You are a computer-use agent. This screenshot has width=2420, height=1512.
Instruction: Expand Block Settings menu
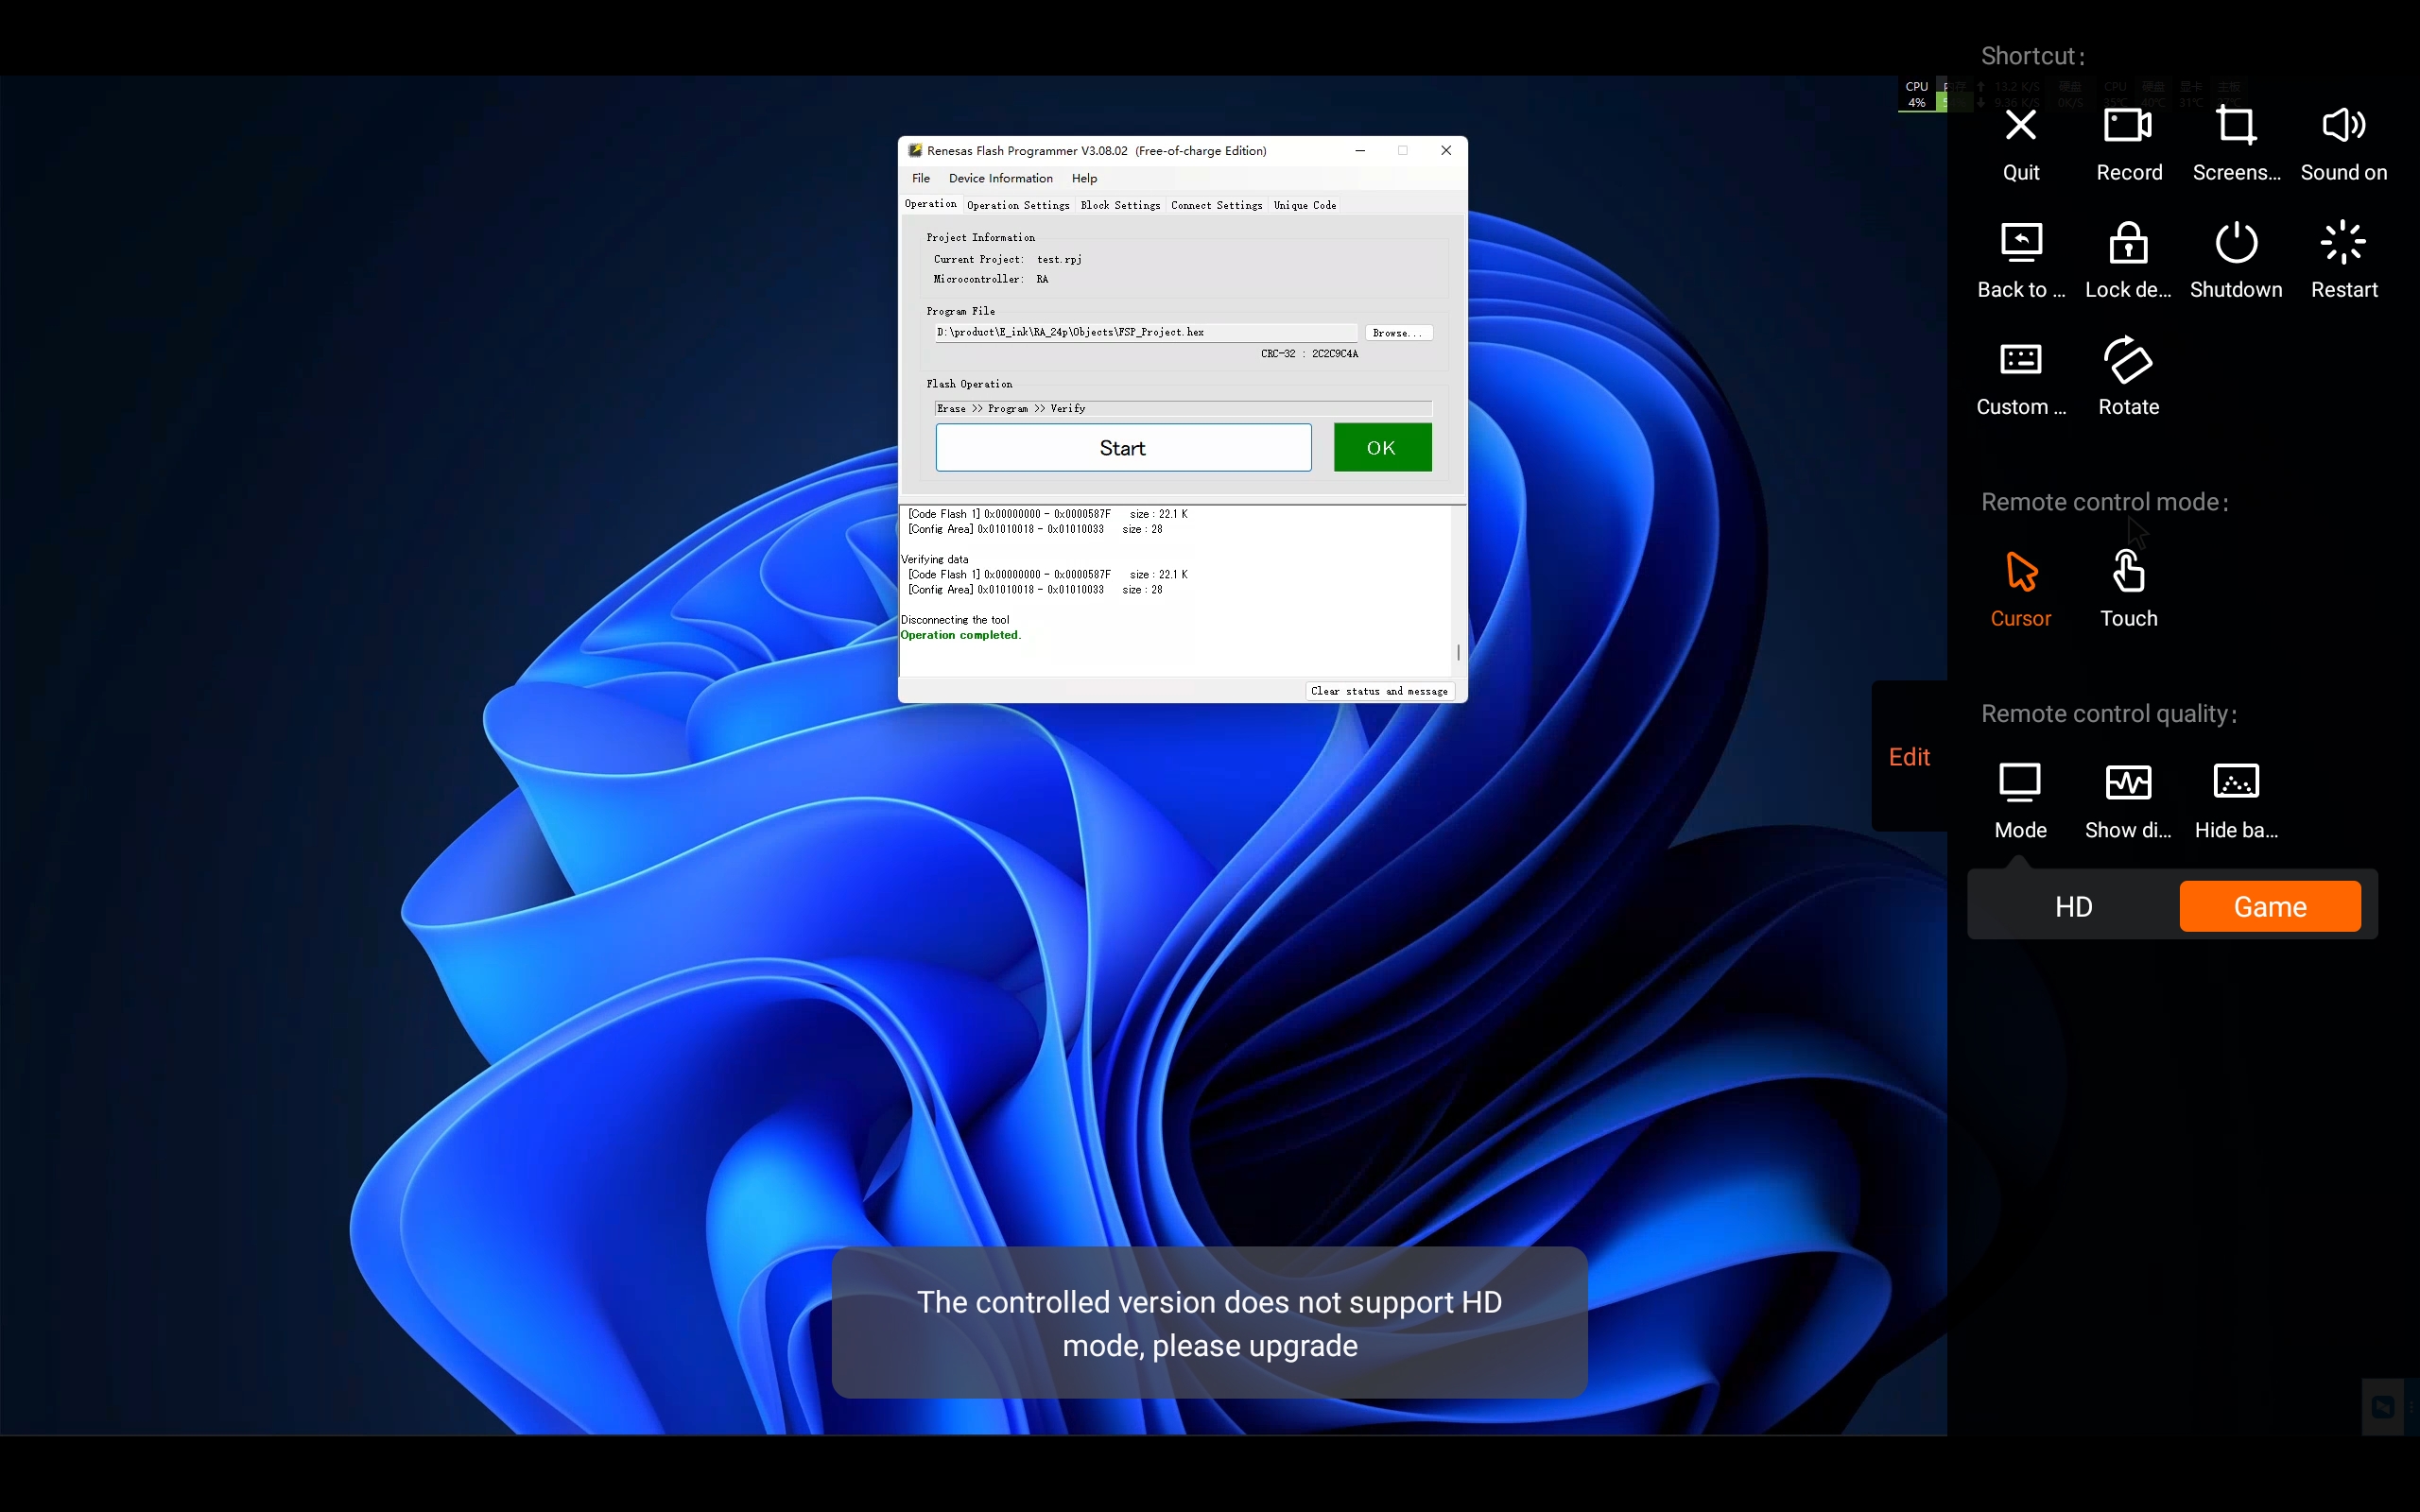click(x=1120, y=204)
